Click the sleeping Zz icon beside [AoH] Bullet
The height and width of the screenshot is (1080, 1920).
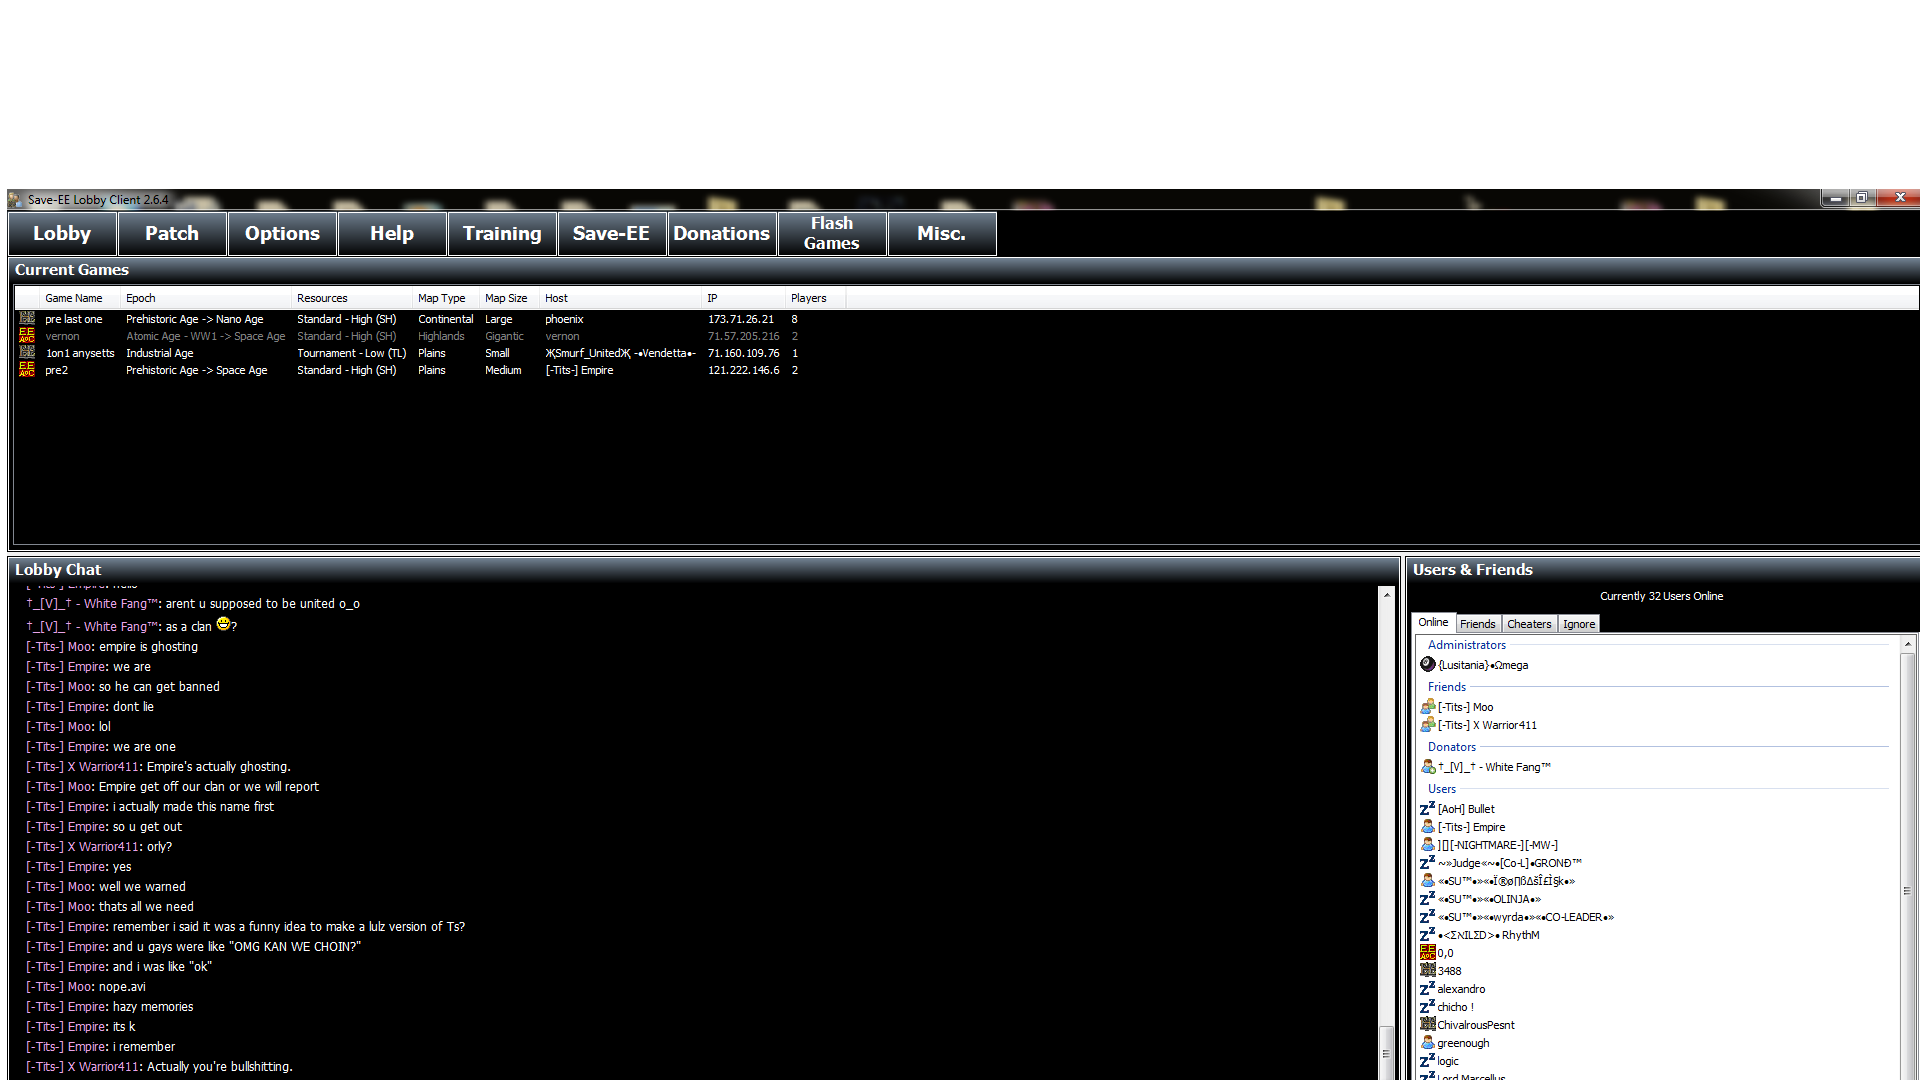click(1427, 809)
